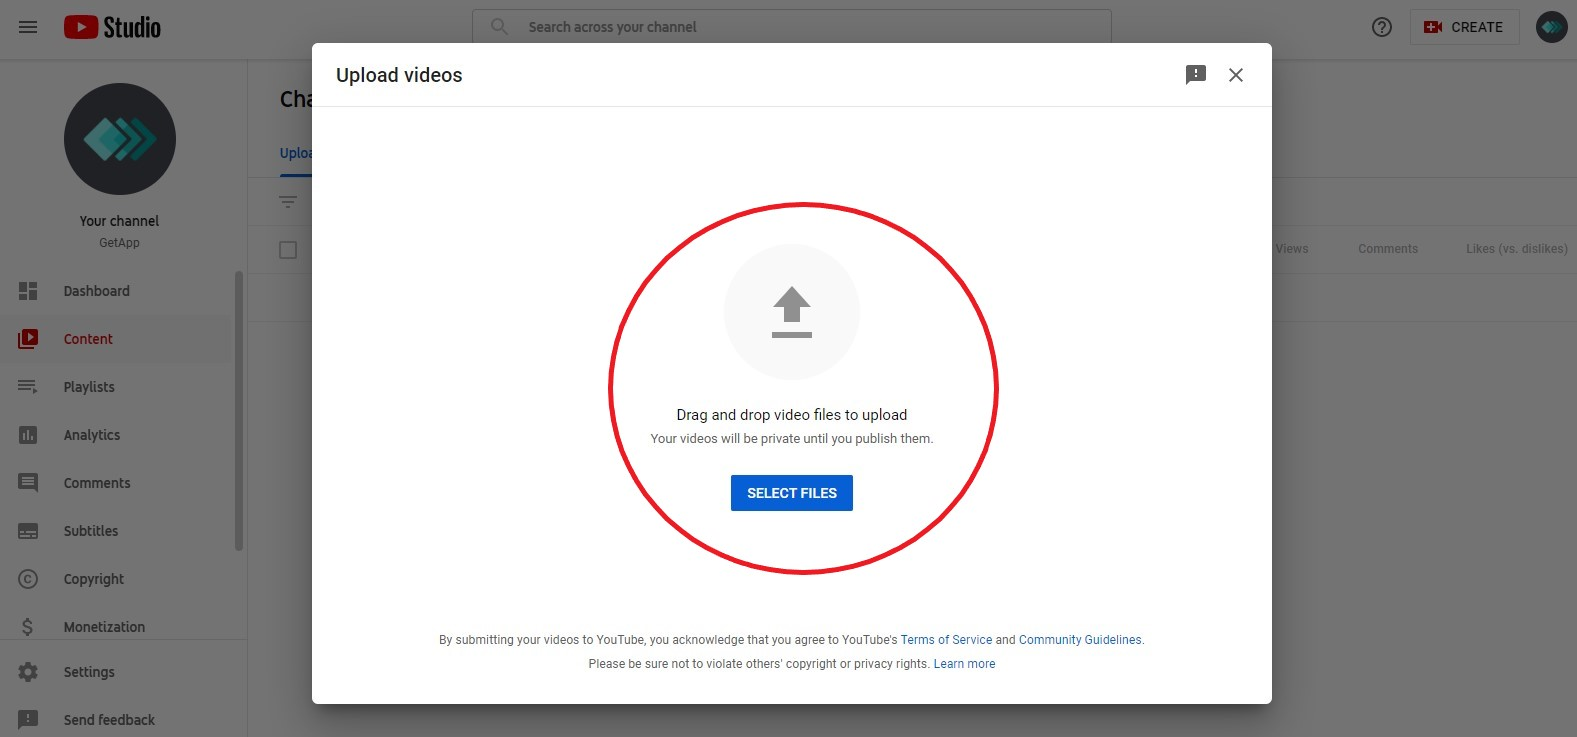
Task: Open the Community Guidelines link
Action: point(1080,640)
